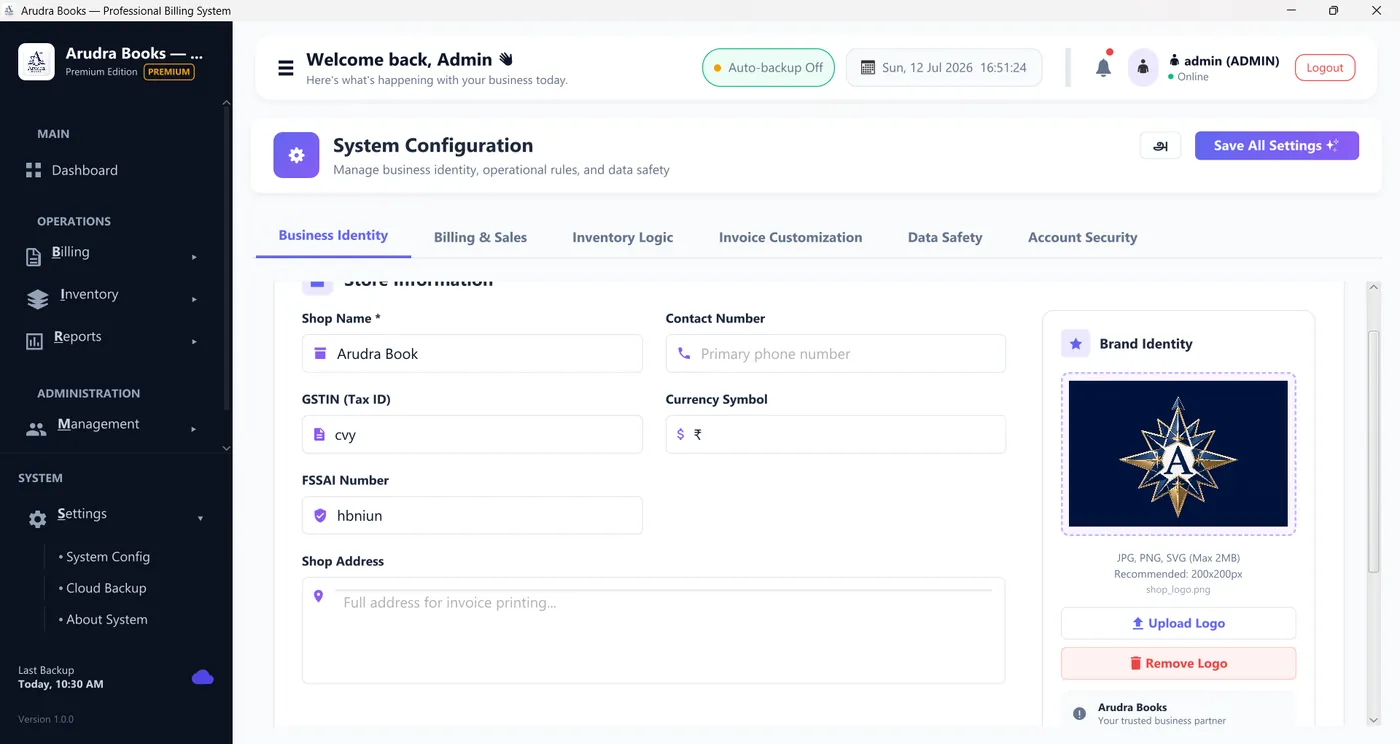Viewport: 1400px width, 744px height.
Task: Click the FSSAI Number input field
Action: tap(472, 516)
